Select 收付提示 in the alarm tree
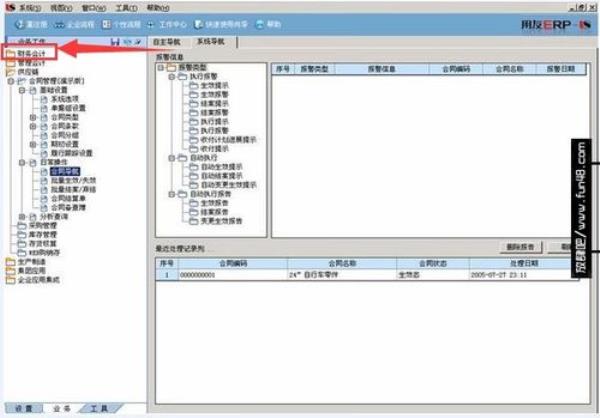 [214, 149]
